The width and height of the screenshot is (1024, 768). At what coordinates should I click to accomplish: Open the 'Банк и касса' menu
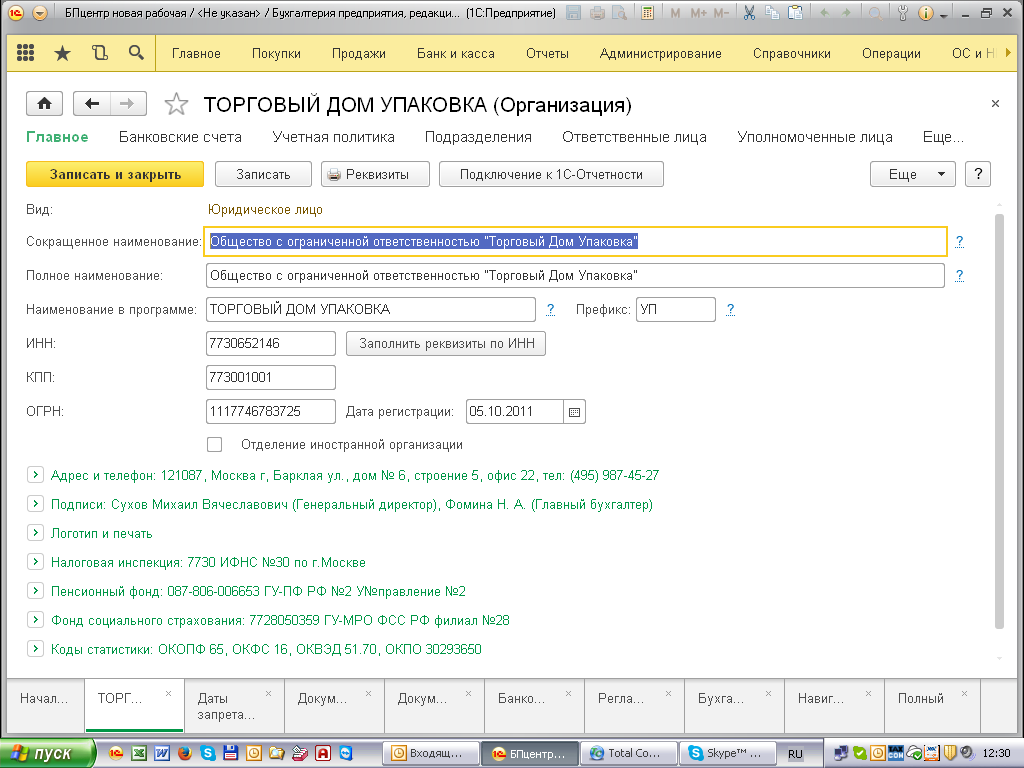[x=455, y=54]
